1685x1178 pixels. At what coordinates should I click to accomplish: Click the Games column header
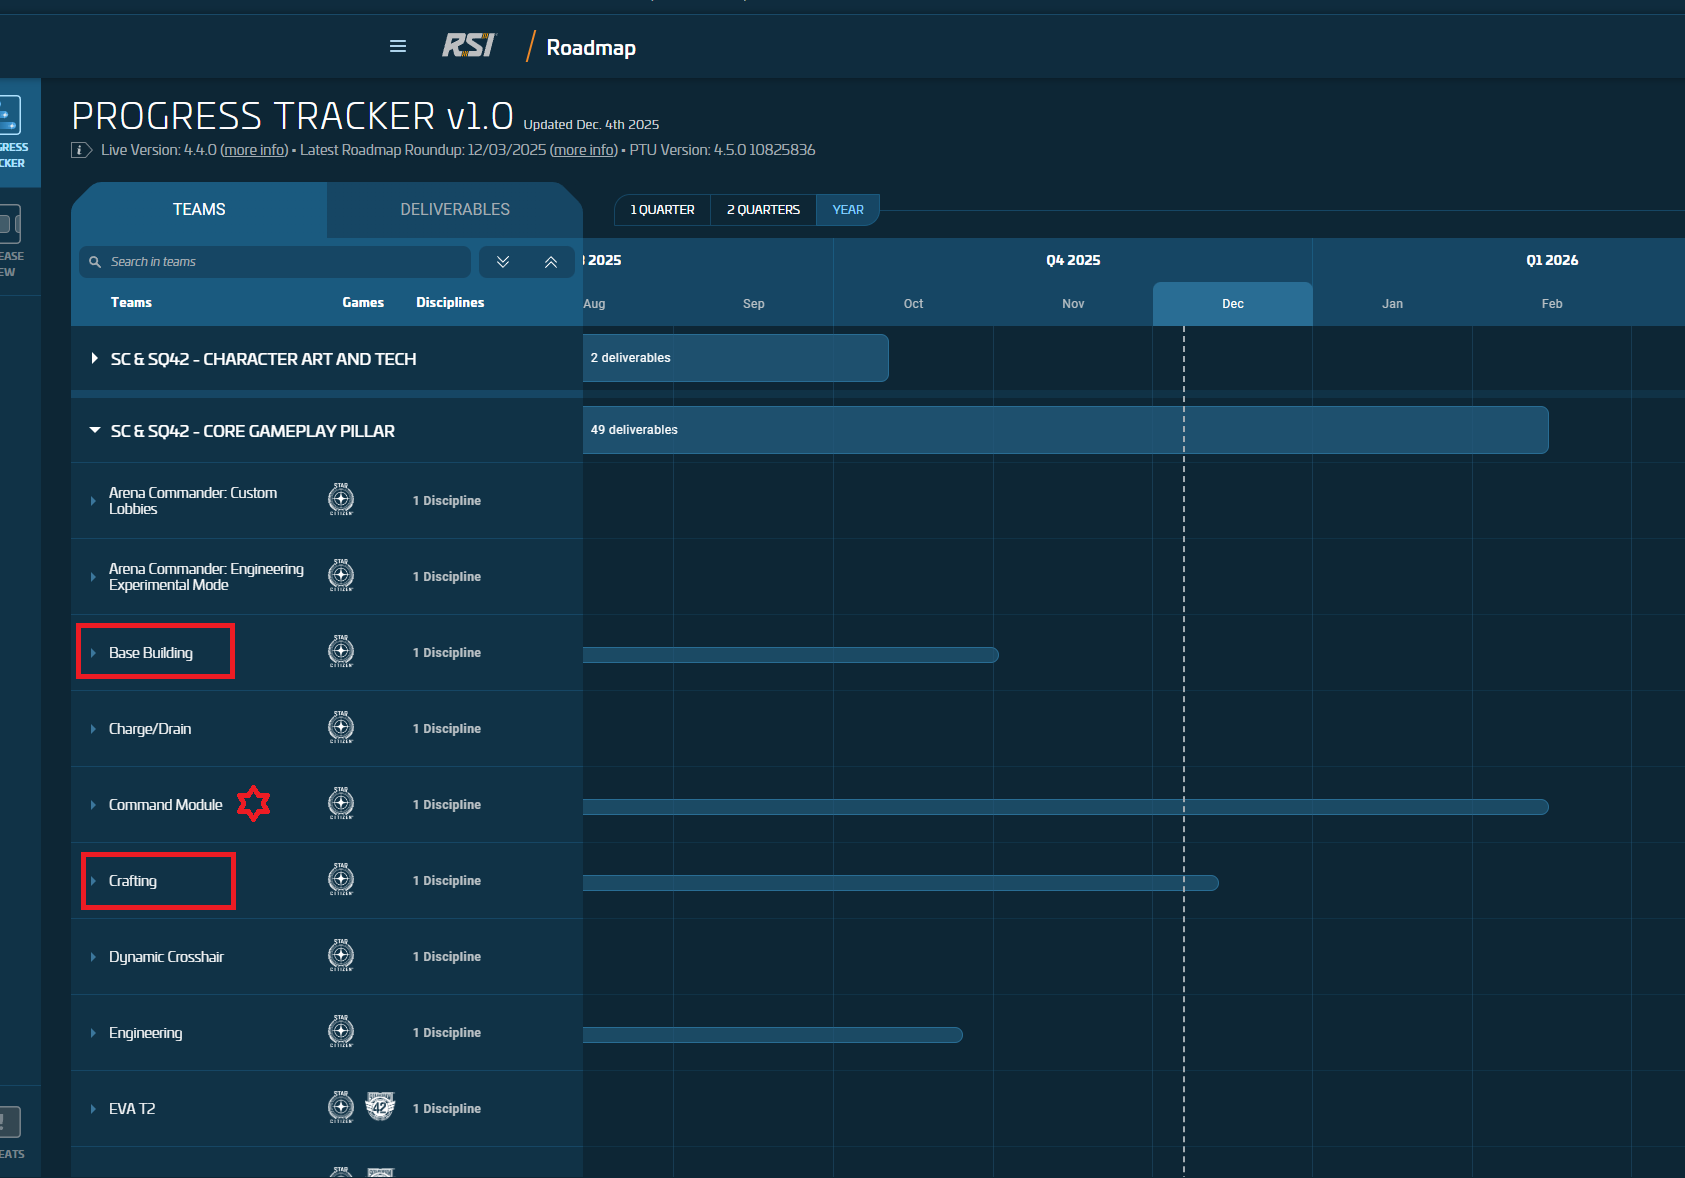(363, 302)
